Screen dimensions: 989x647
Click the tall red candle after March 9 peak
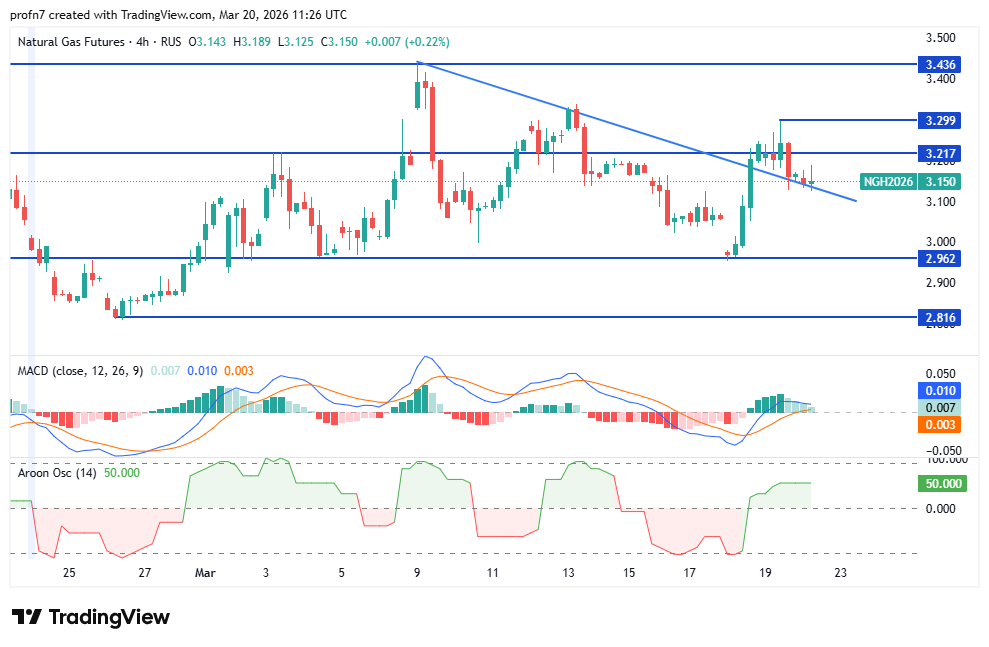pos(432,122)
